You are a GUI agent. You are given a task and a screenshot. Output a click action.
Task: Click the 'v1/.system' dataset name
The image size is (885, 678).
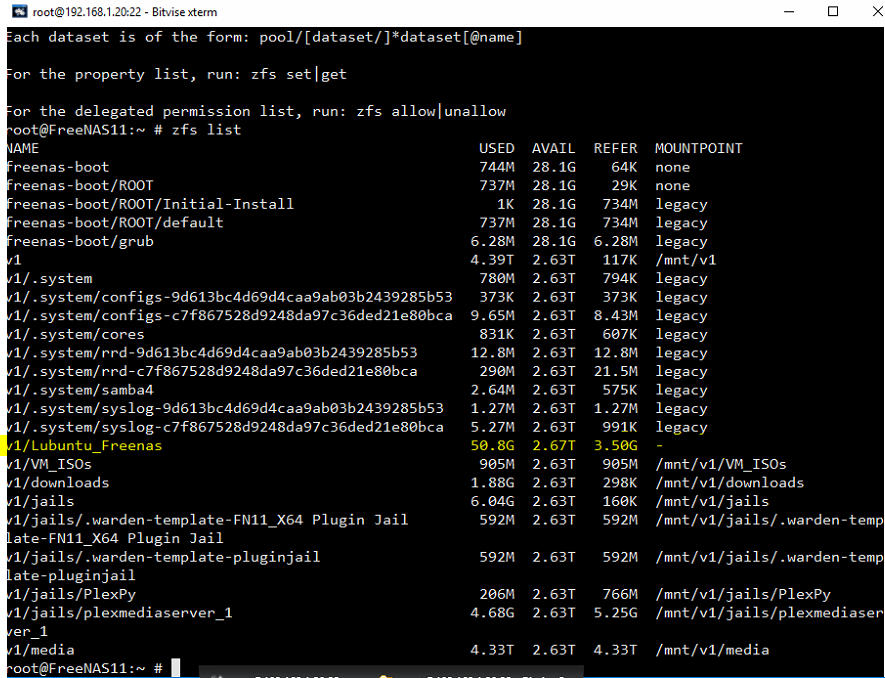[49, 279]
